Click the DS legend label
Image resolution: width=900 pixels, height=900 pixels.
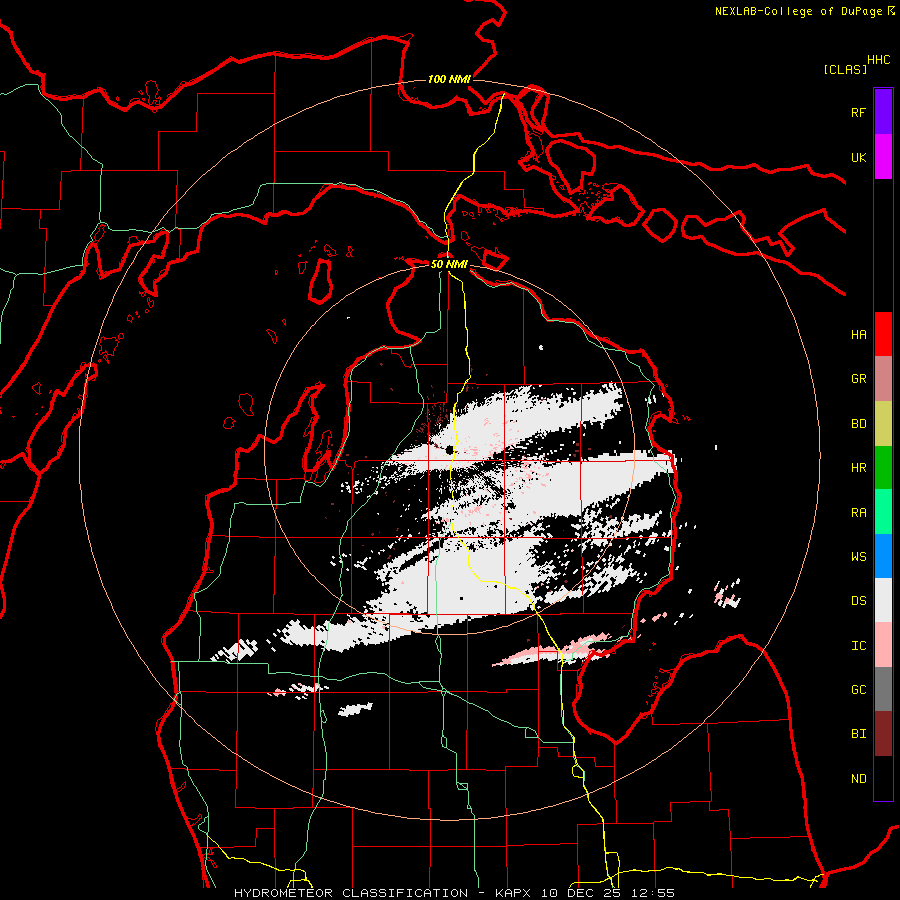858,601
